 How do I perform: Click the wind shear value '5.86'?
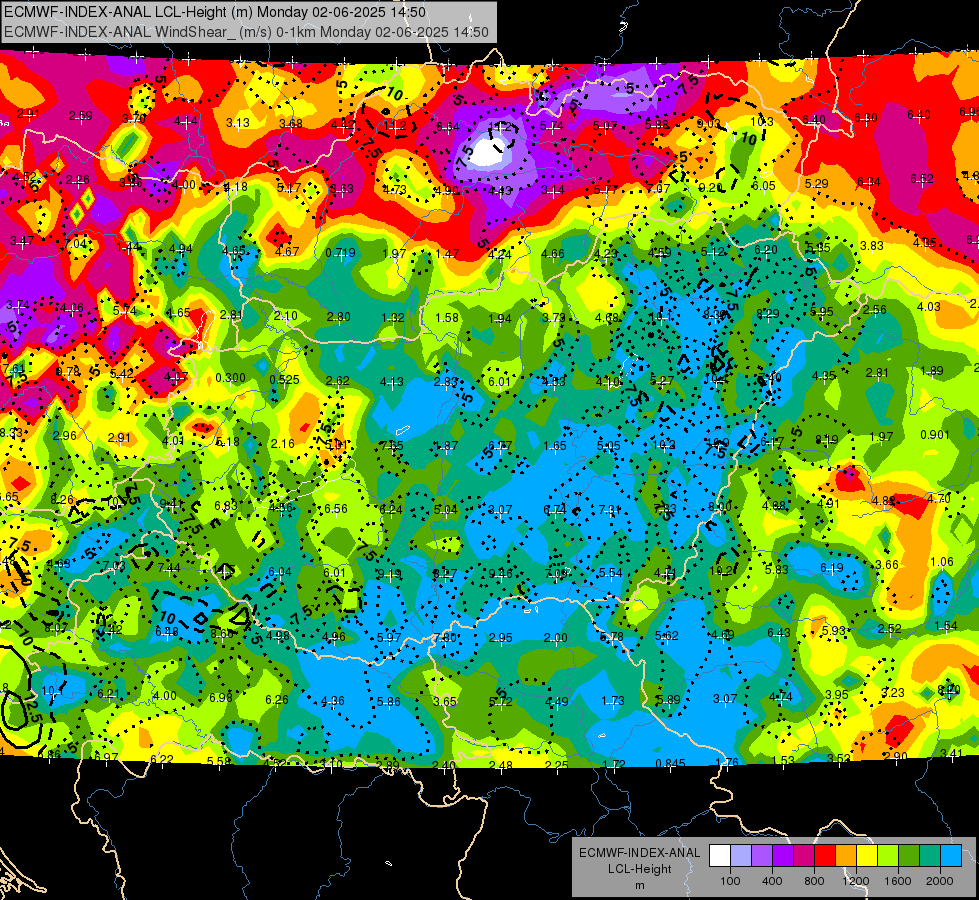coord(388,702)
